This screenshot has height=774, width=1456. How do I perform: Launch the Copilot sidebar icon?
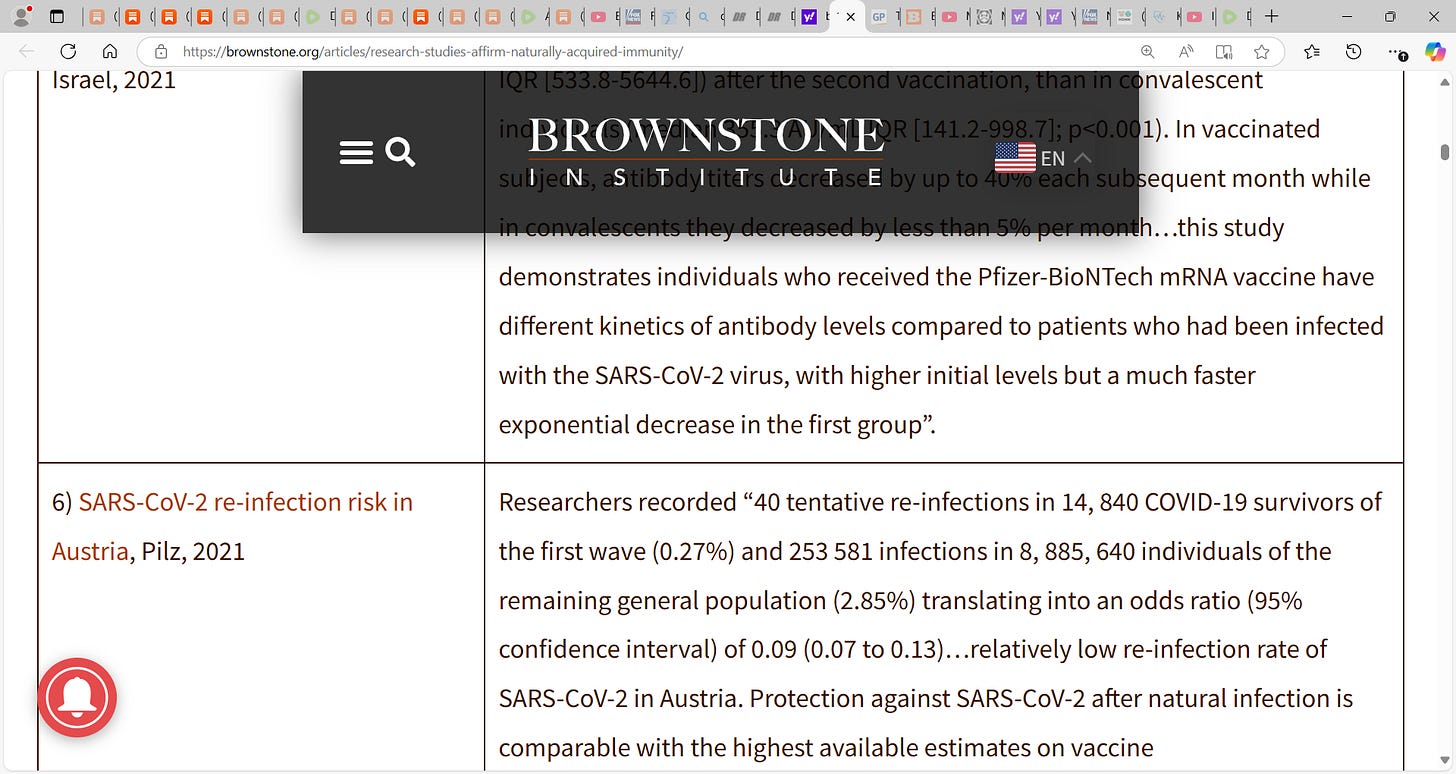pos(1435,52)
